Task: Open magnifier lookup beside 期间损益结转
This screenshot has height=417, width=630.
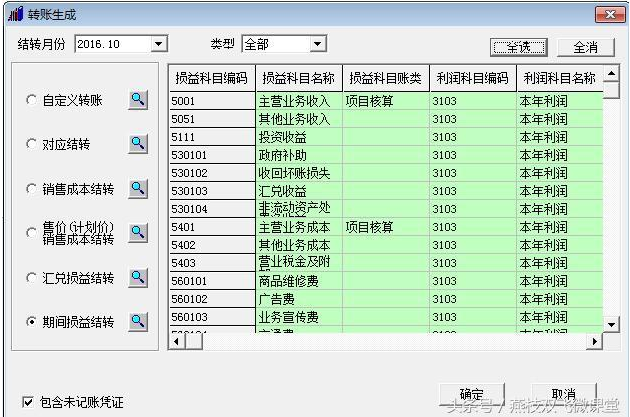Action: click(138, 322)
